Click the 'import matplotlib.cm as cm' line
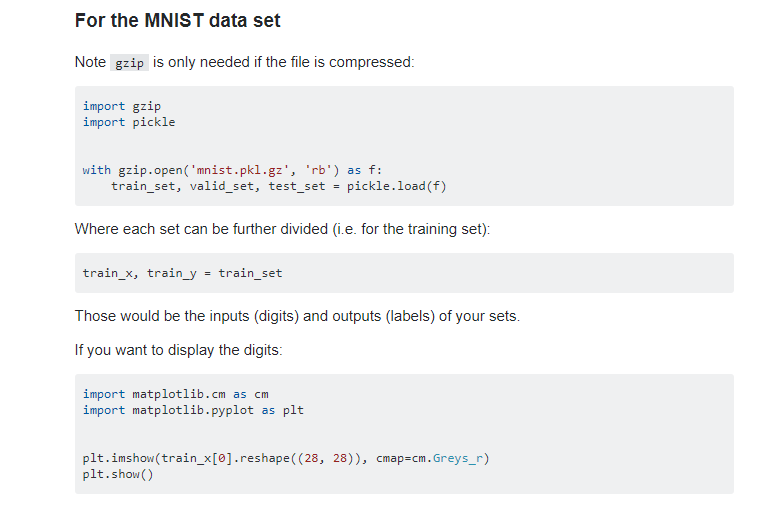The width and height of the screenshot is (771, 522). coord(176,394)
